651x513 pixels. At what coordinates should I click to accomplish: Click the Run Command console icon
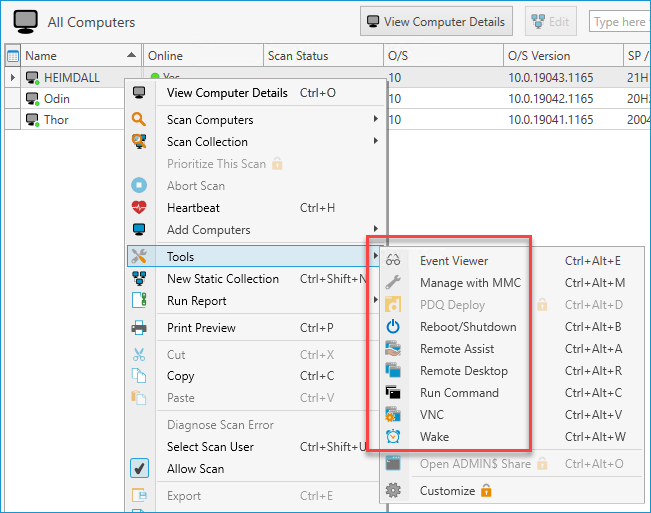tap(393, 392)
